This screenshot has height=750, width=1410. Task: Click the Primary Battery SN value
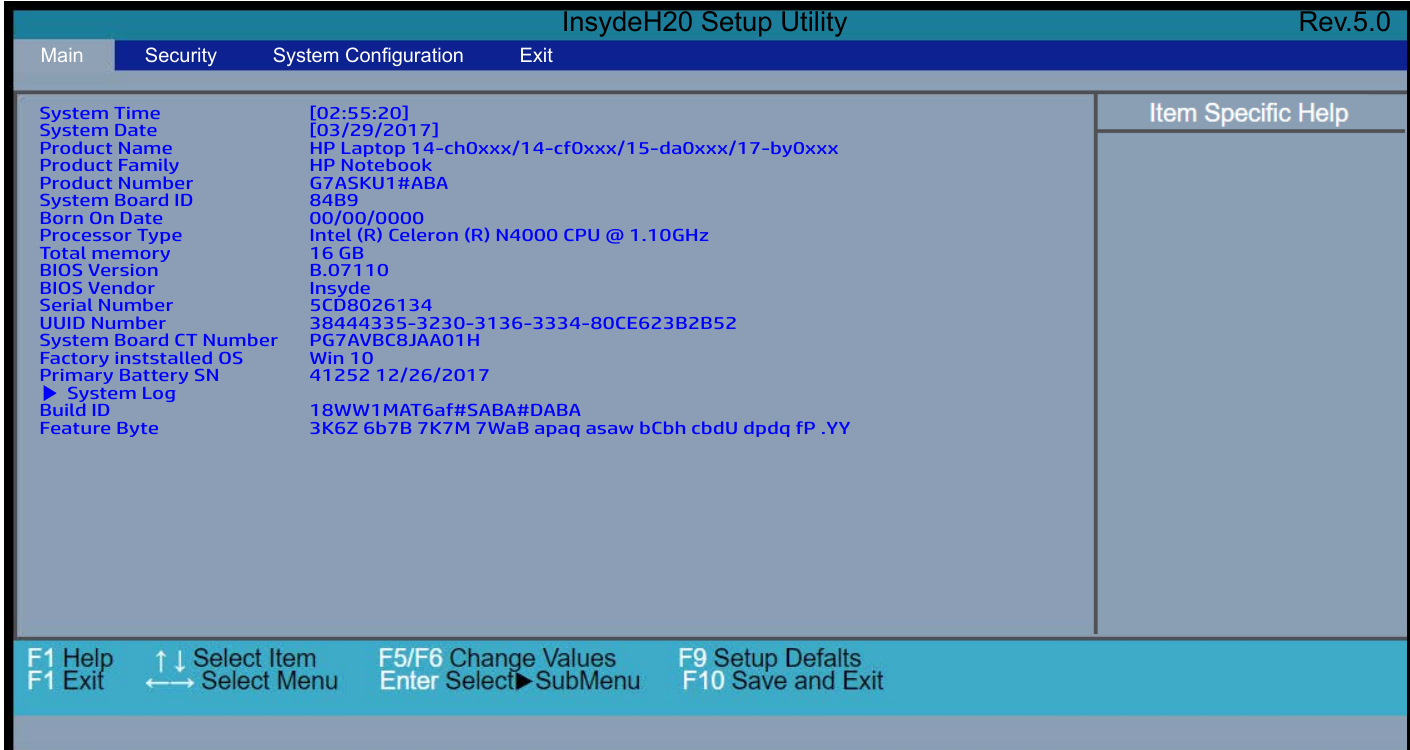pyautogui.click(x=400, y=375)
